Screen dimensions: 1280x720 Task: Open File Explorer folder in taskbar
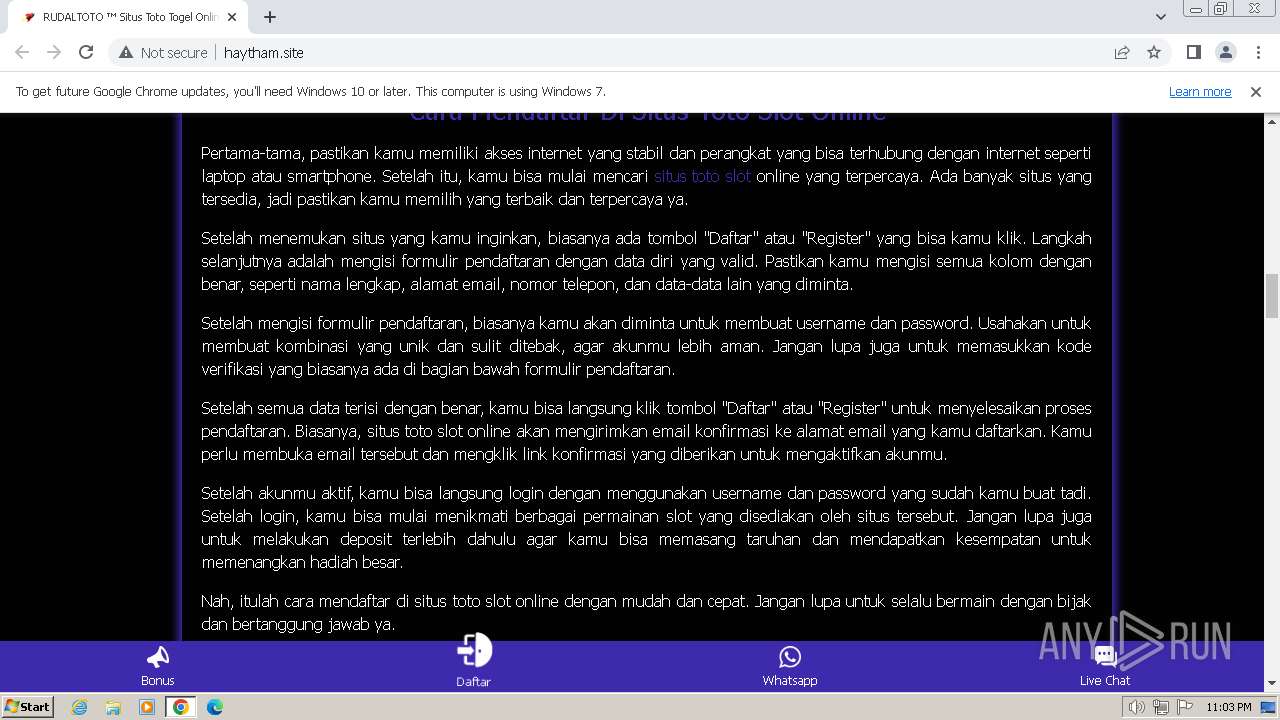[113, 707]
